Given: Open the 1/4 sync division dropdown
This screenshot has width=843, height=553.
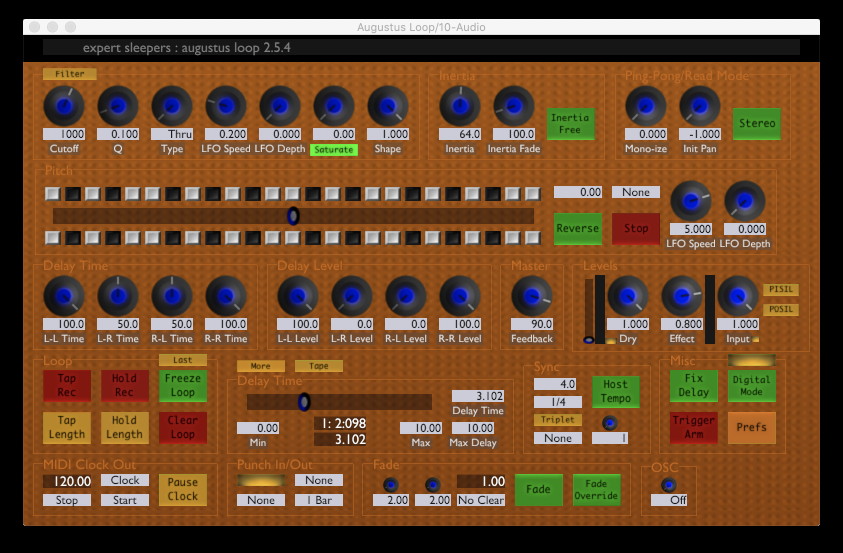Looking at the screenshot, I should (558, 401).
